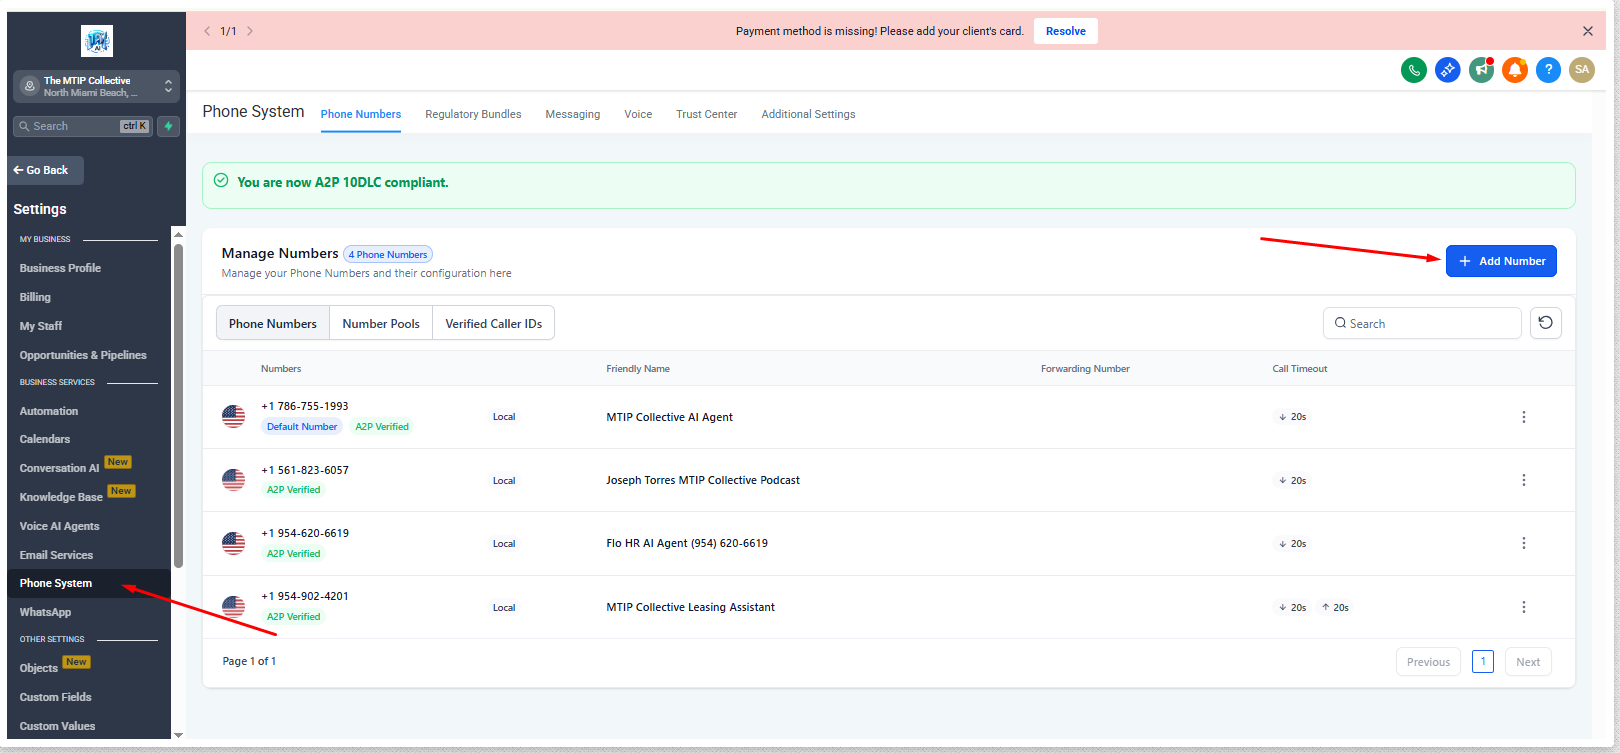Open Custom Fields settings
Screen dimensions: 1620x753
coord(55,697)
